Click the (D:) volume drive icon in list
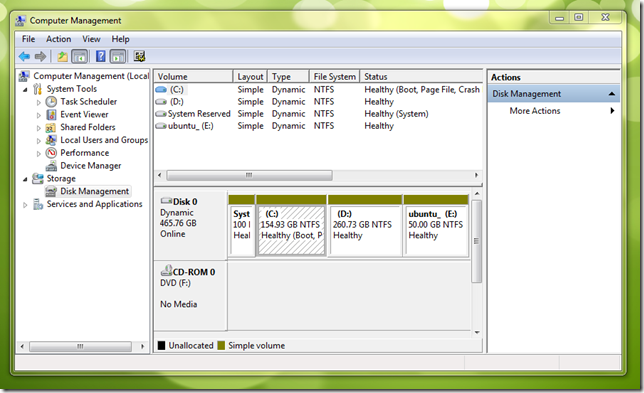Screen dimensions: 644x393 [161, 101]
